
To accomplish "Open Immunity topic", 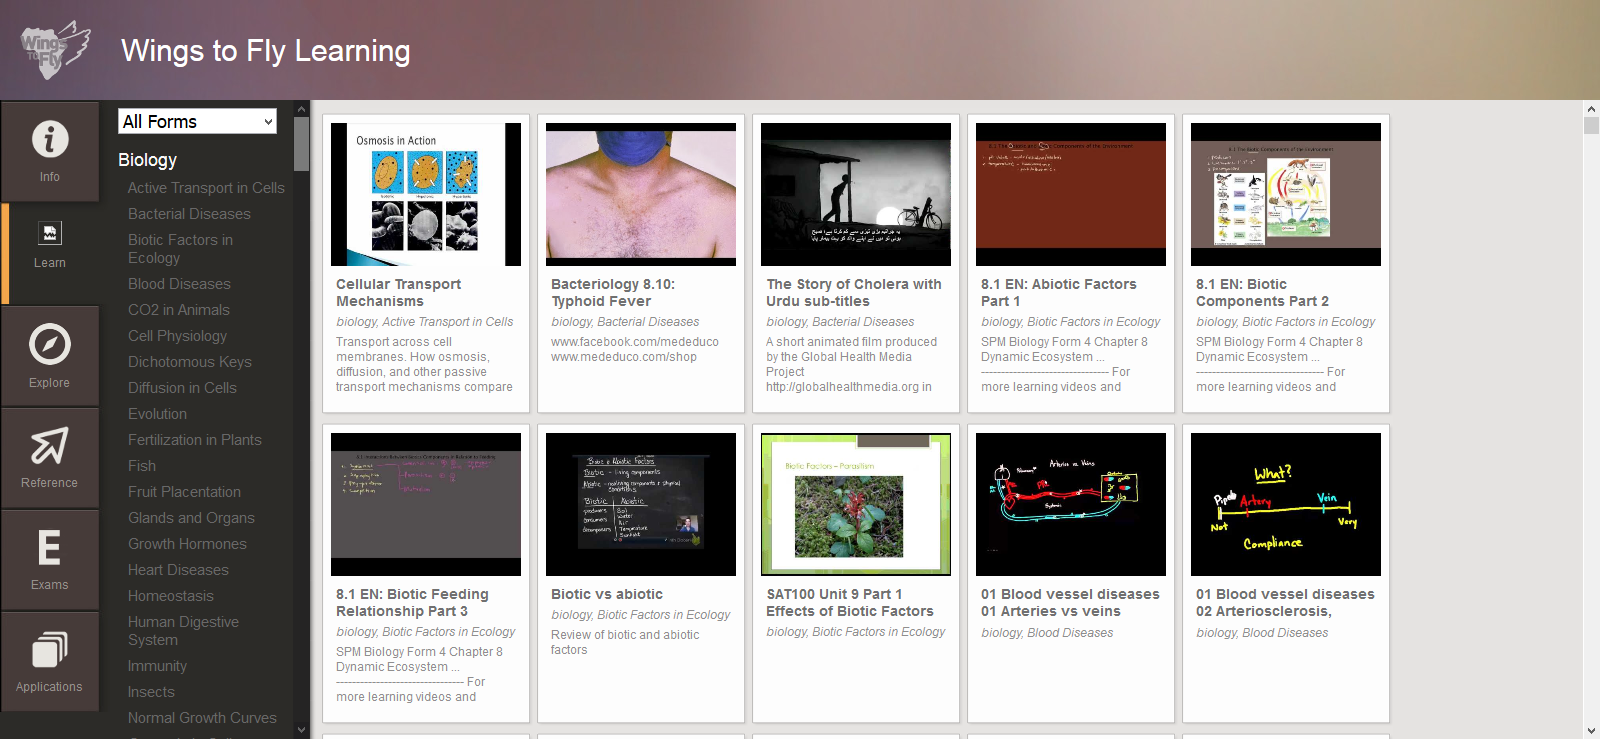I will (157, 666).
